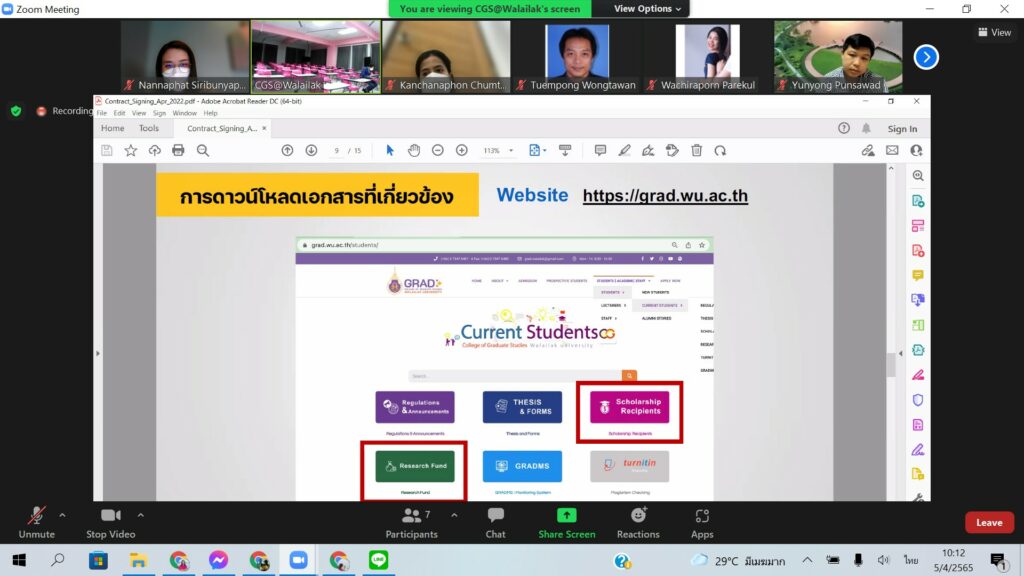The height and width of the screenshot is (576, 1024).
Task: Click the green encryption shield icon
Action: (x=16, y=111)
